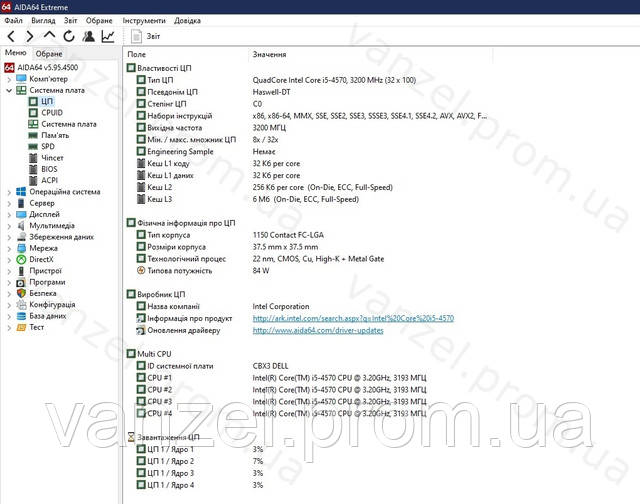The width and height of the screenshot is (640, 504).
Task: Select the BIOS tree item
Action: pyautogui.click(x=48, y=169)
